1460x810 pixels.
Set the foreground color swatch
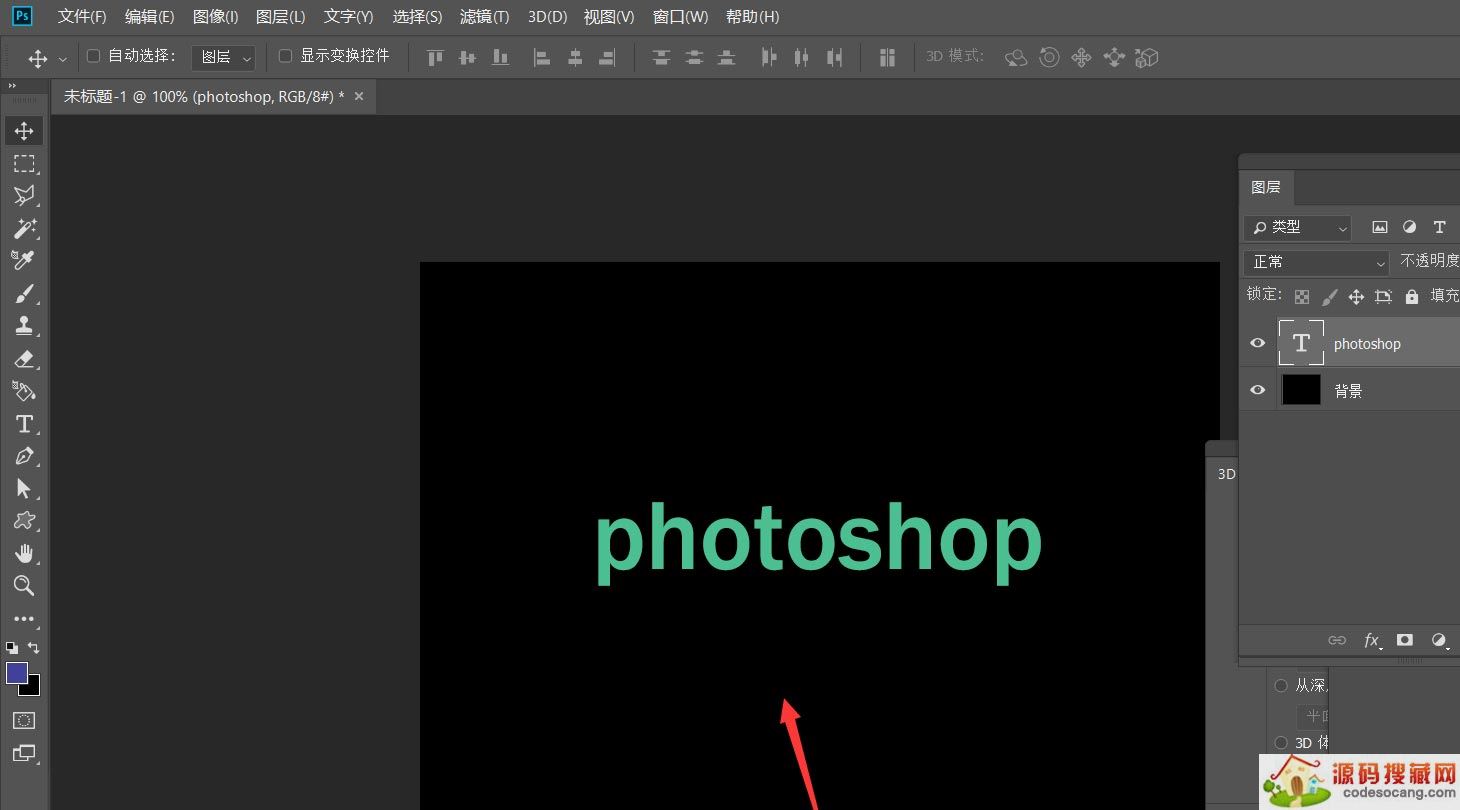click(16, 673)
